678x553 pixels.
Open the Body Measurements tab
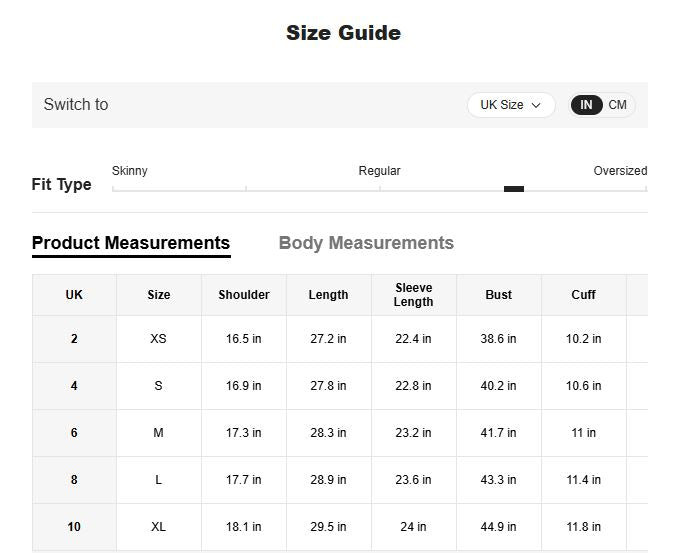point(366,243)
